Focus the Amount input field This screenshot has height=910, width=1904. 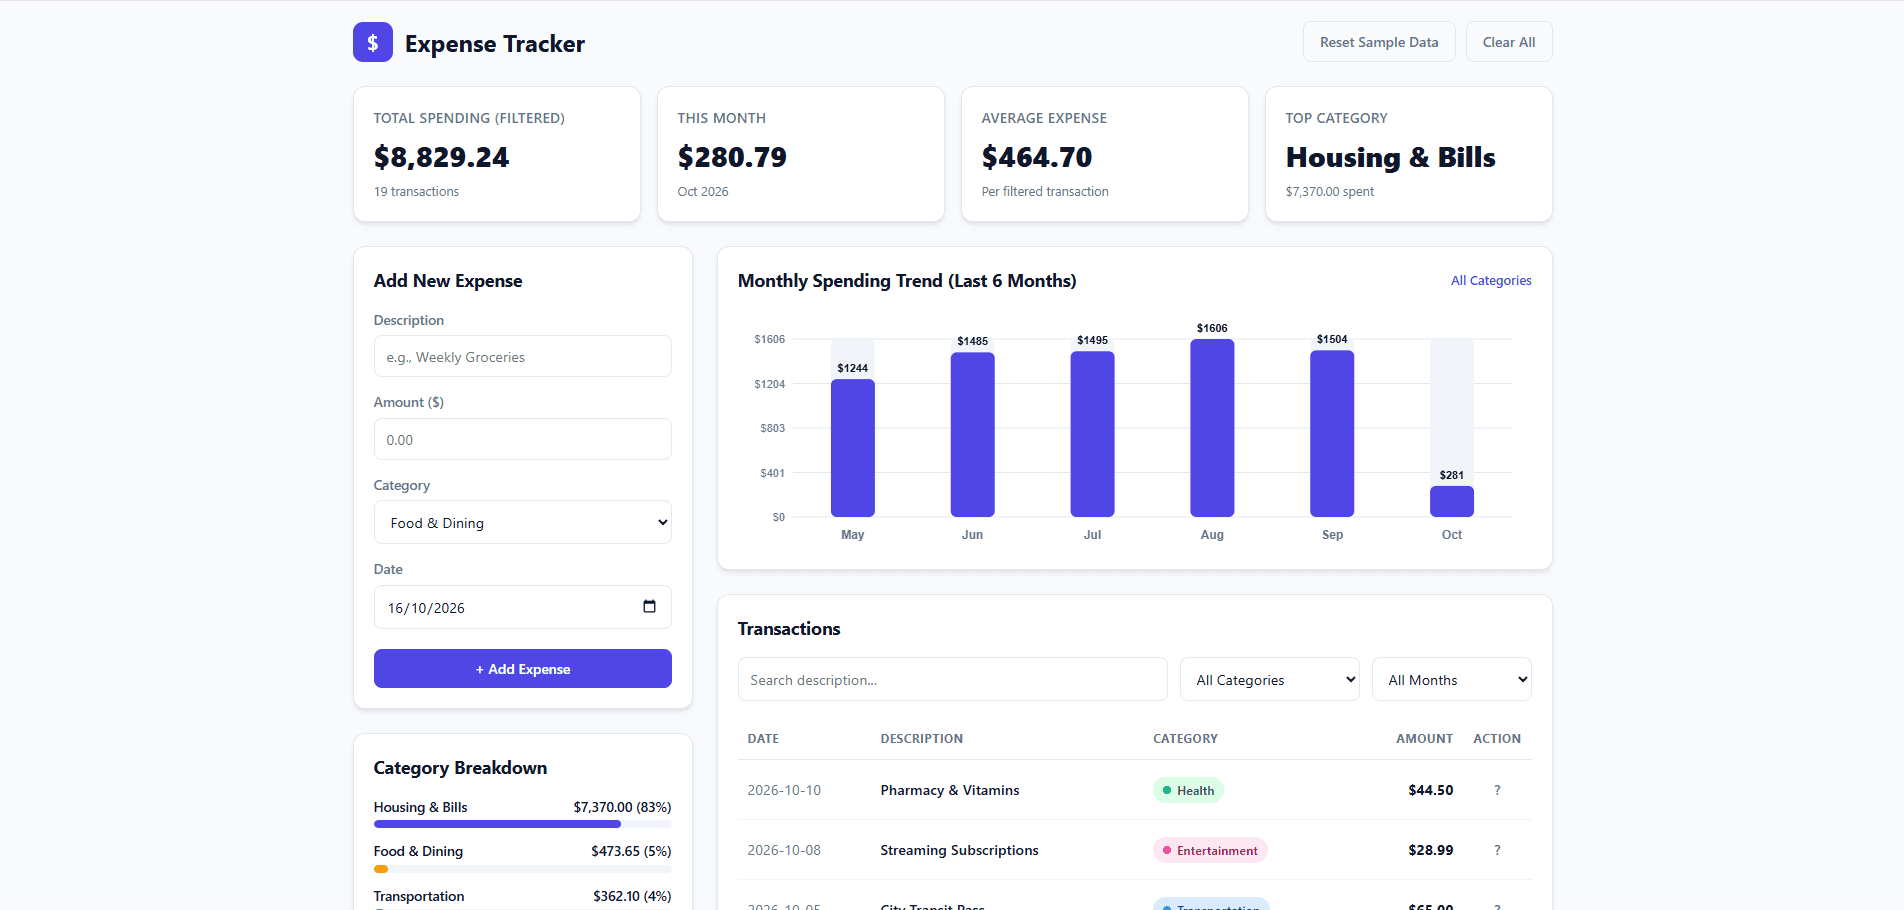click(523, 439)
